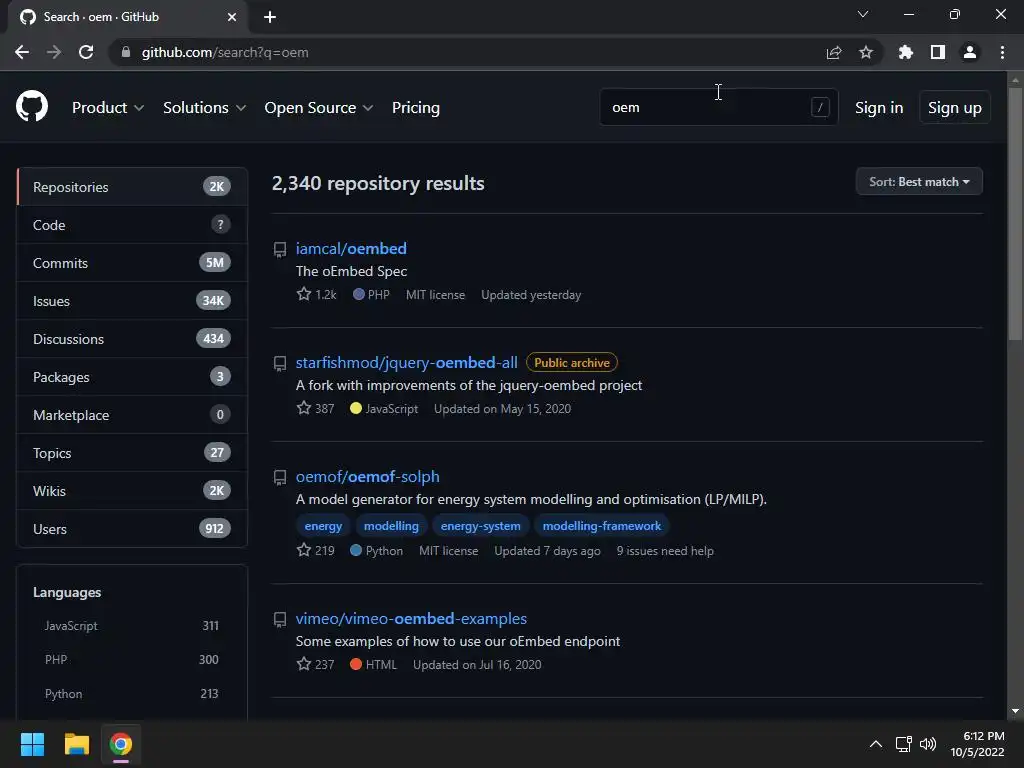Open the Chrome profile avatar
Screen dimensions: 1024x768
[970, 52]
